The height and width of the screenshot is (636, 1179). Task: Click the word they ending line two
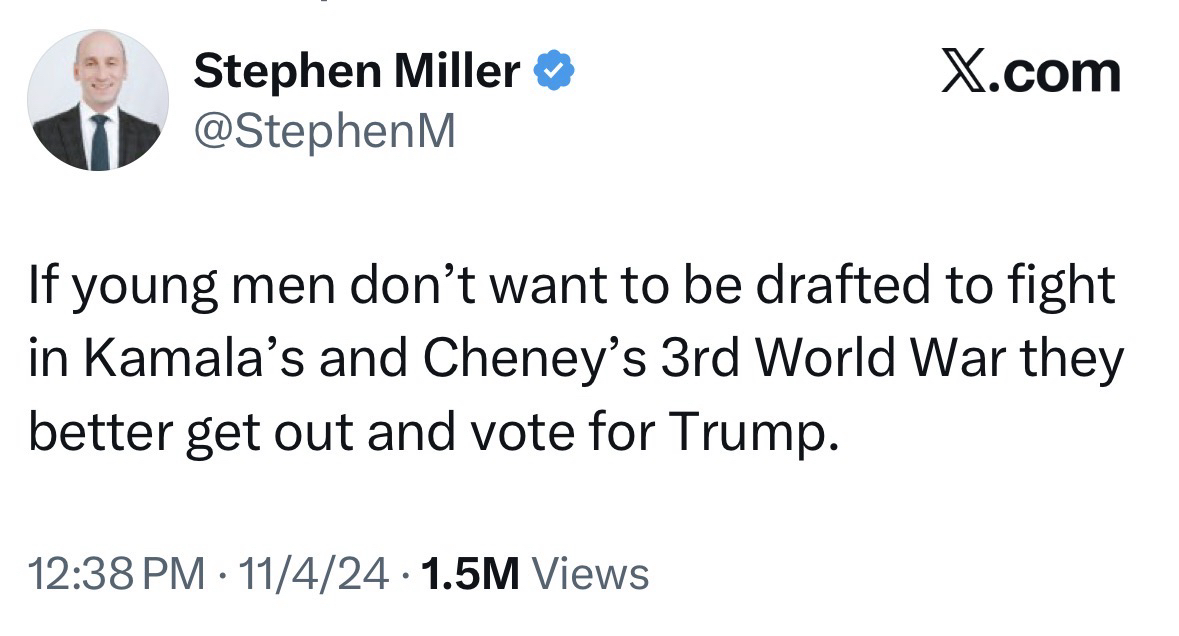pos(1076,359)
